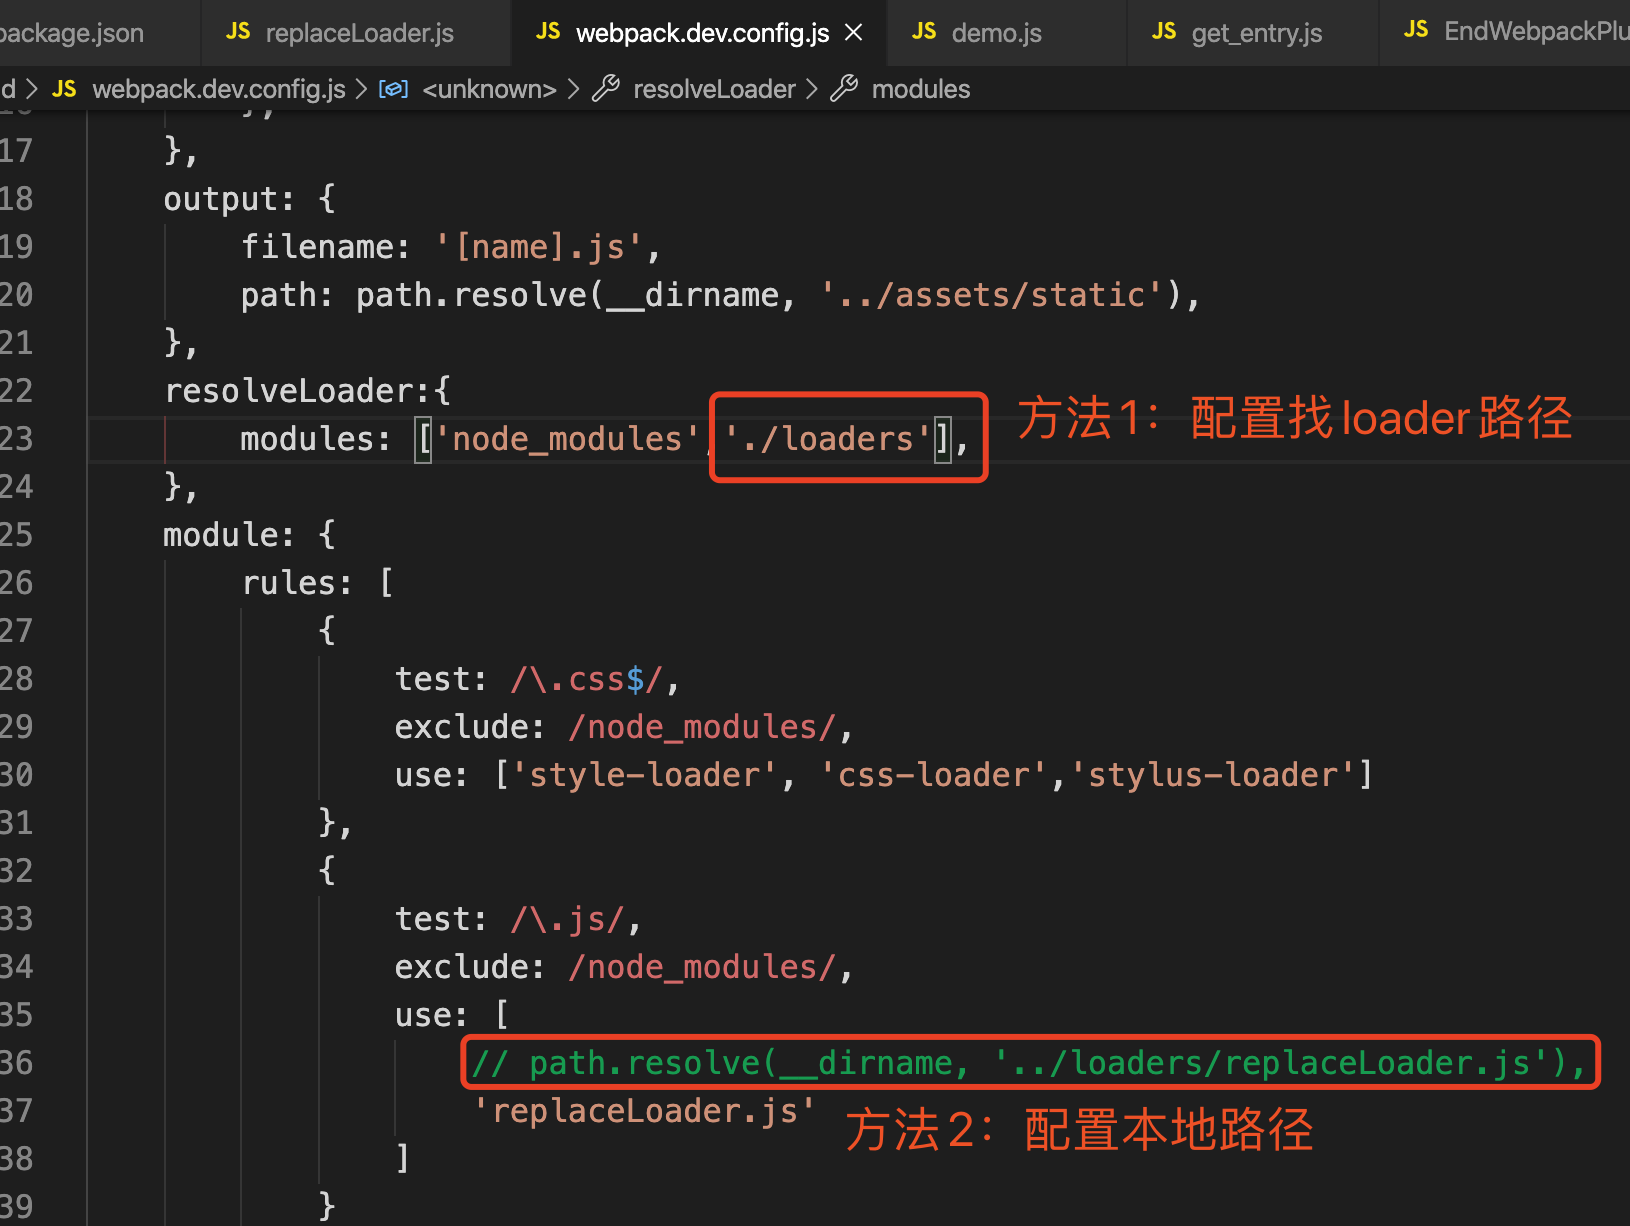Click the 'stylus-loader' string
The image size is (1630, 1226).
pos(1213,775)
